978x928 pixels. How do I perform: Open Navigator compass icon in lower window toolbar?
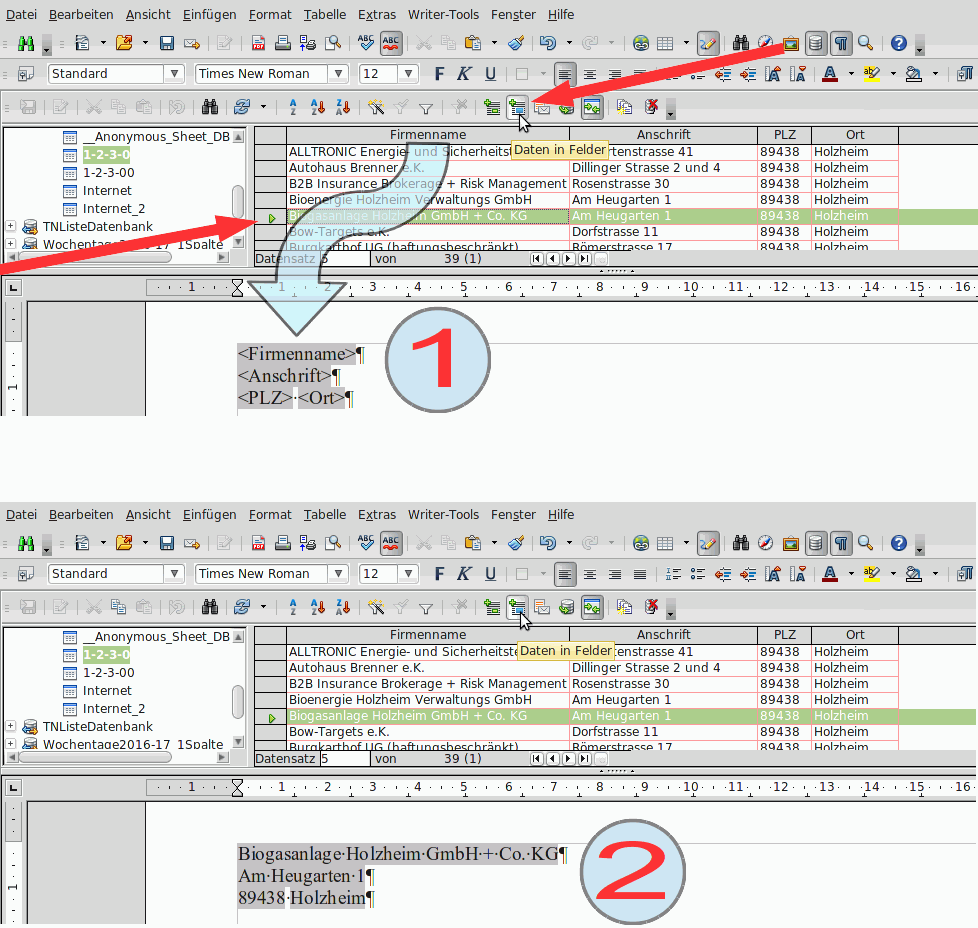[x=765, y=543]
